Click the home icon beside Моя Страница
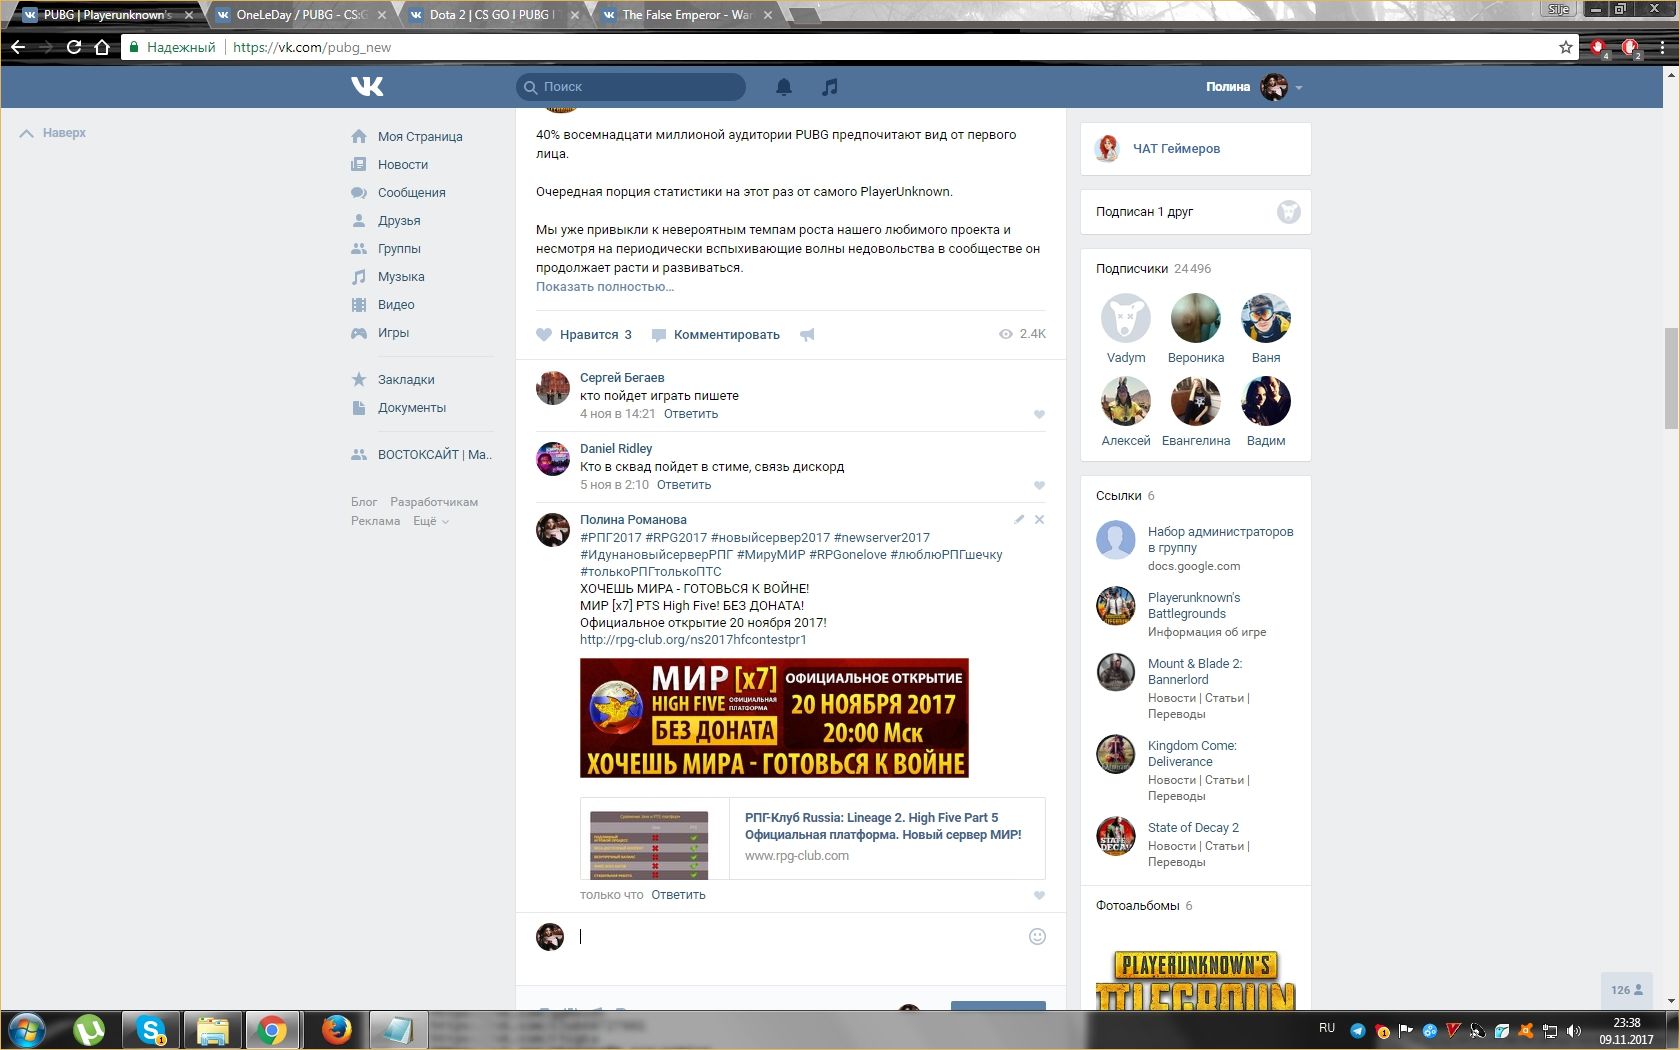This screenshot has height=1050, width=1680. pyautogui.click(x=359, y=136)
